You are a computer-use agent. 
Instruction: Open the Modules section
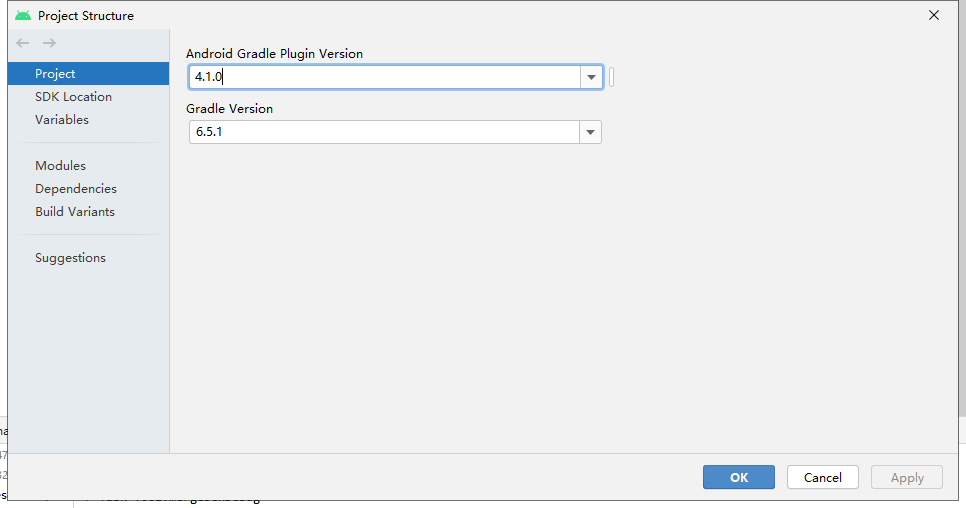coord(60,166)
